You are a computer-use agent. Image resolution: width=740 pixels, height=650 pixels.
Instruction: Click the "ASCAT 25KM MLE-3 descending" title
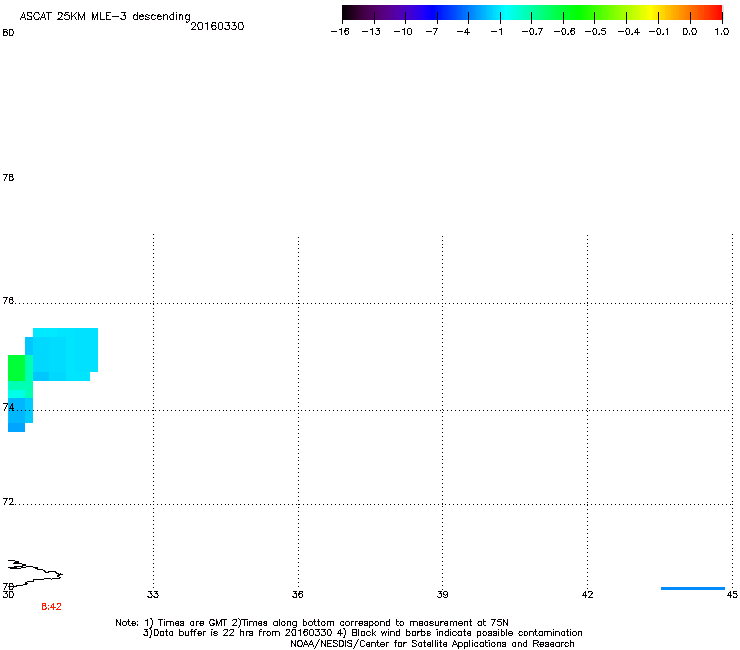[x=105, y=17]
